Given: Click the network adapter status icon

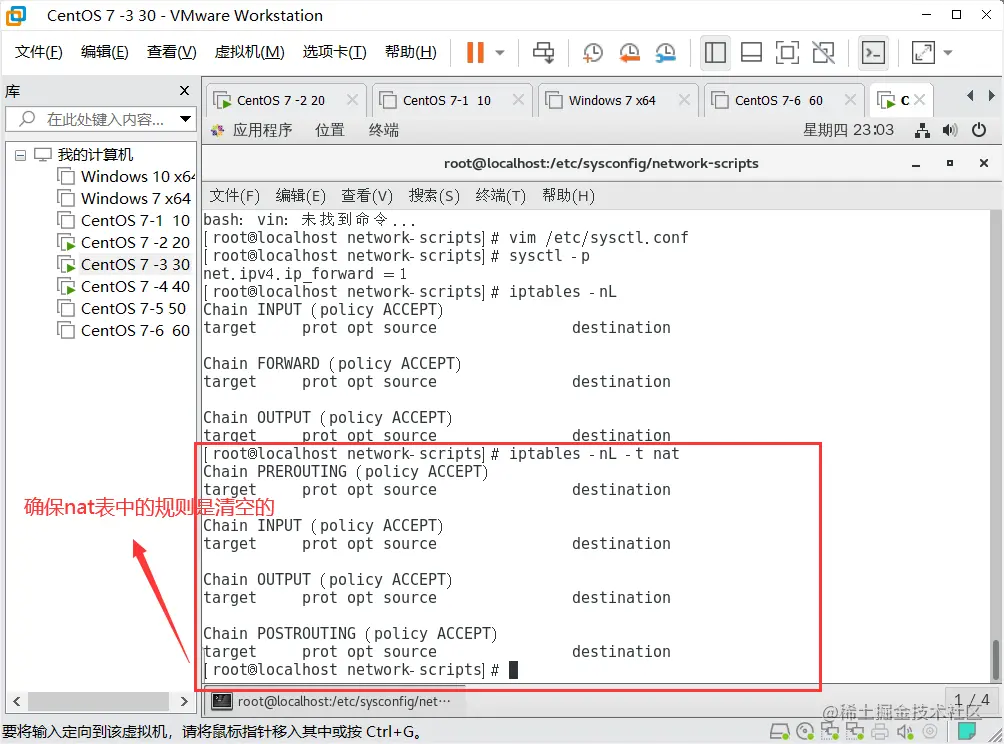Looking at the screenshot, I should coord(831,731).
